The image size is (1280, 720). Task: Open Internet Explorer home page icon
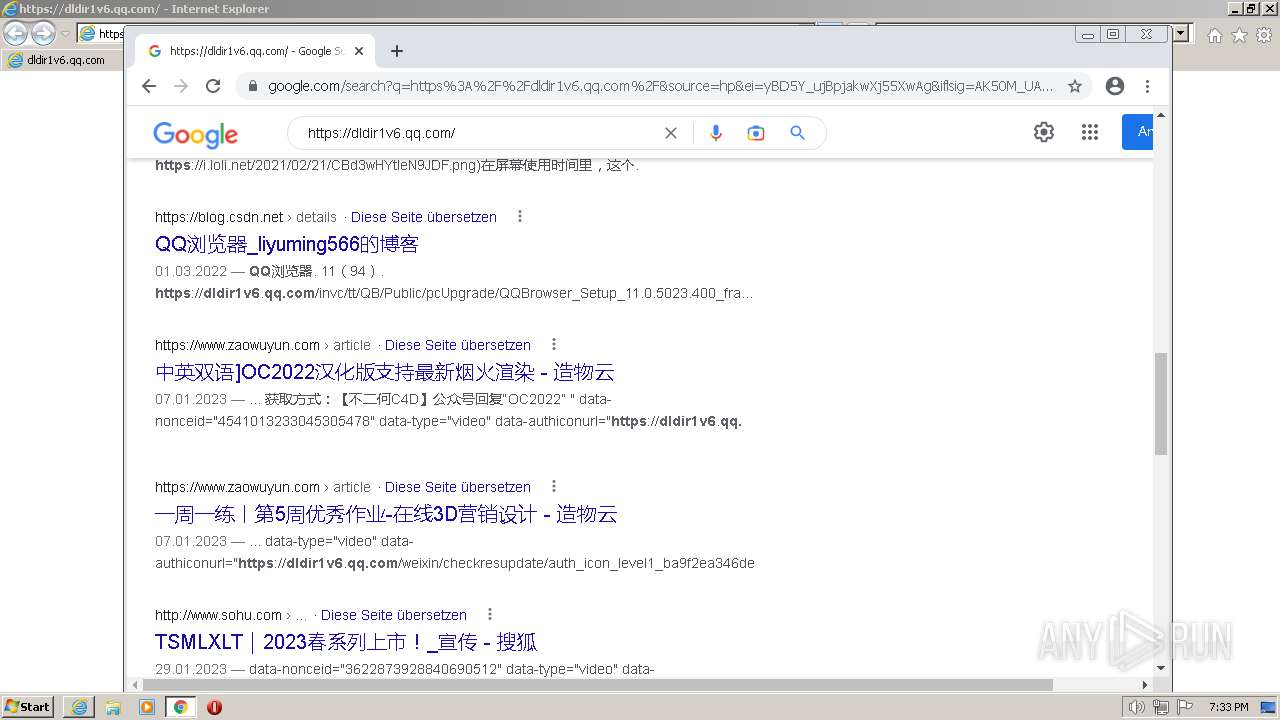coord(1214,35)
